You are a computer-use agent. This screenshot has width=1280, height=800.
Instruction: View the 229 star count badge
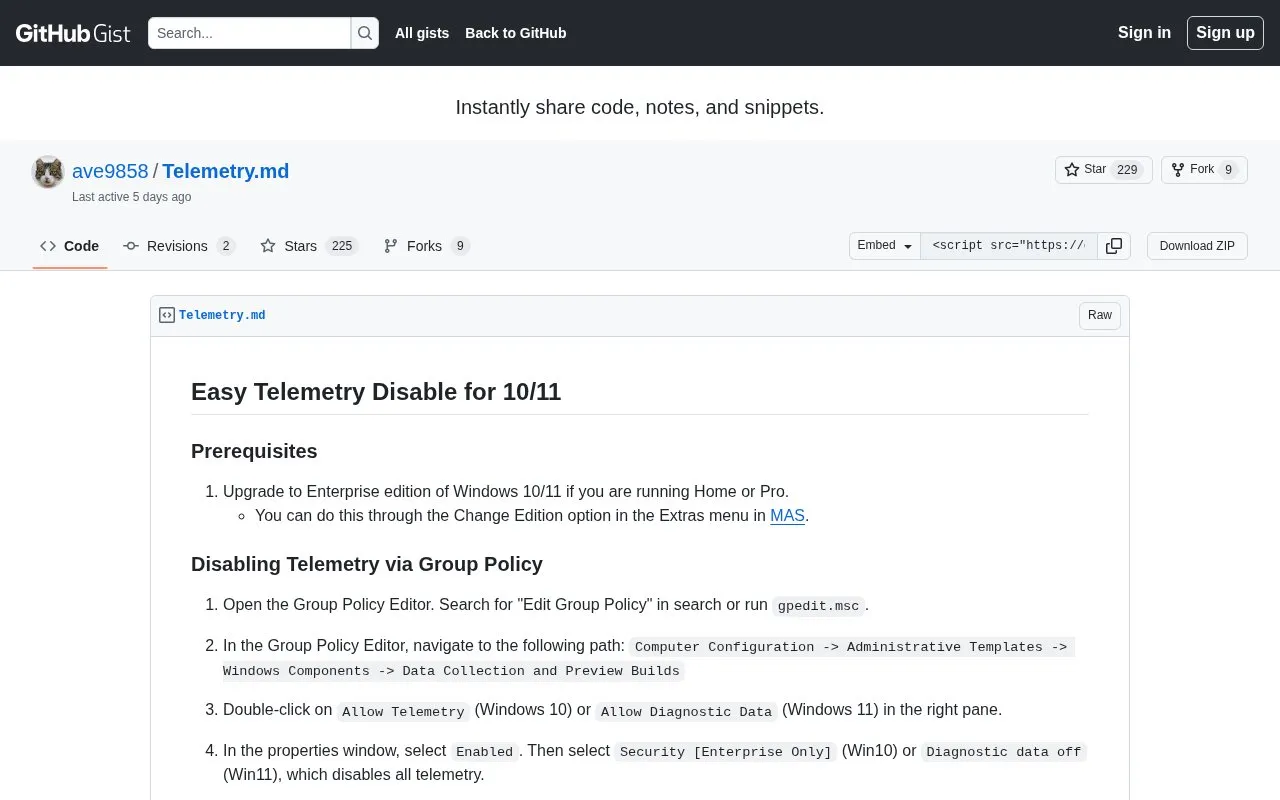pyautogui.click(x=1127, y=170)
